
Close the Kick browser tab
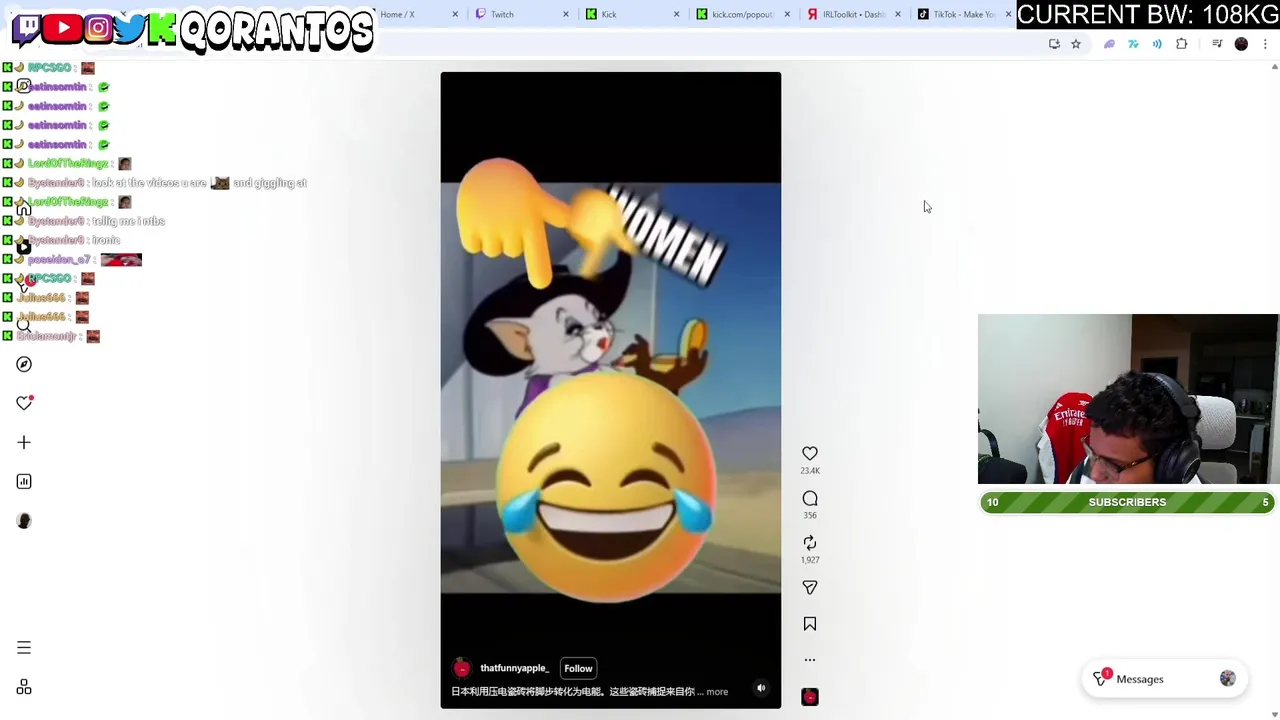click(676, 14)
